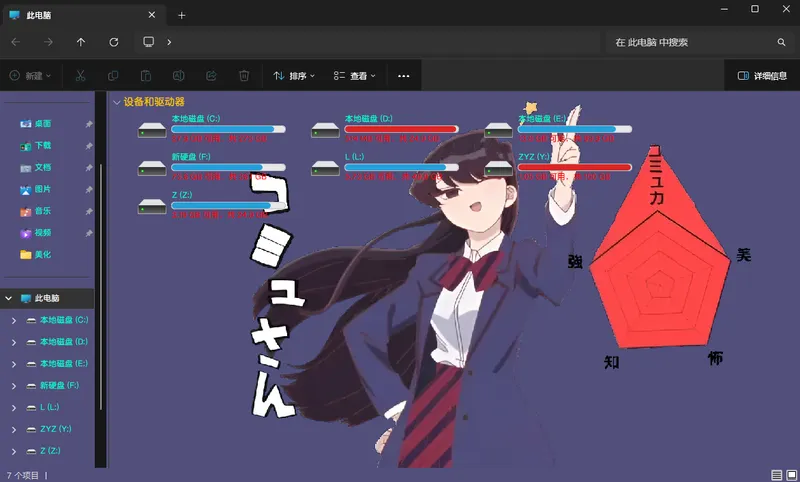The height and width of the screenshot is (482, 800).
Task: Go forward with the right arrow
Action: (x=48, y=42)
